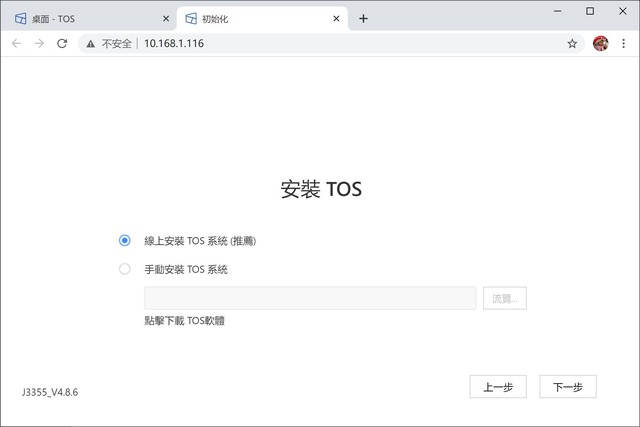Viewport: 640px width, 427px height.
Task: Click the 流覽... browse button
Action: click(504, 298)
